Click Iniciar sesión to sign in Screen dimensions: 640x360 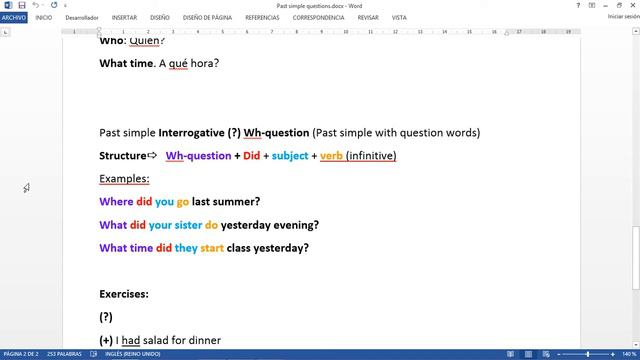coord(623,16)
